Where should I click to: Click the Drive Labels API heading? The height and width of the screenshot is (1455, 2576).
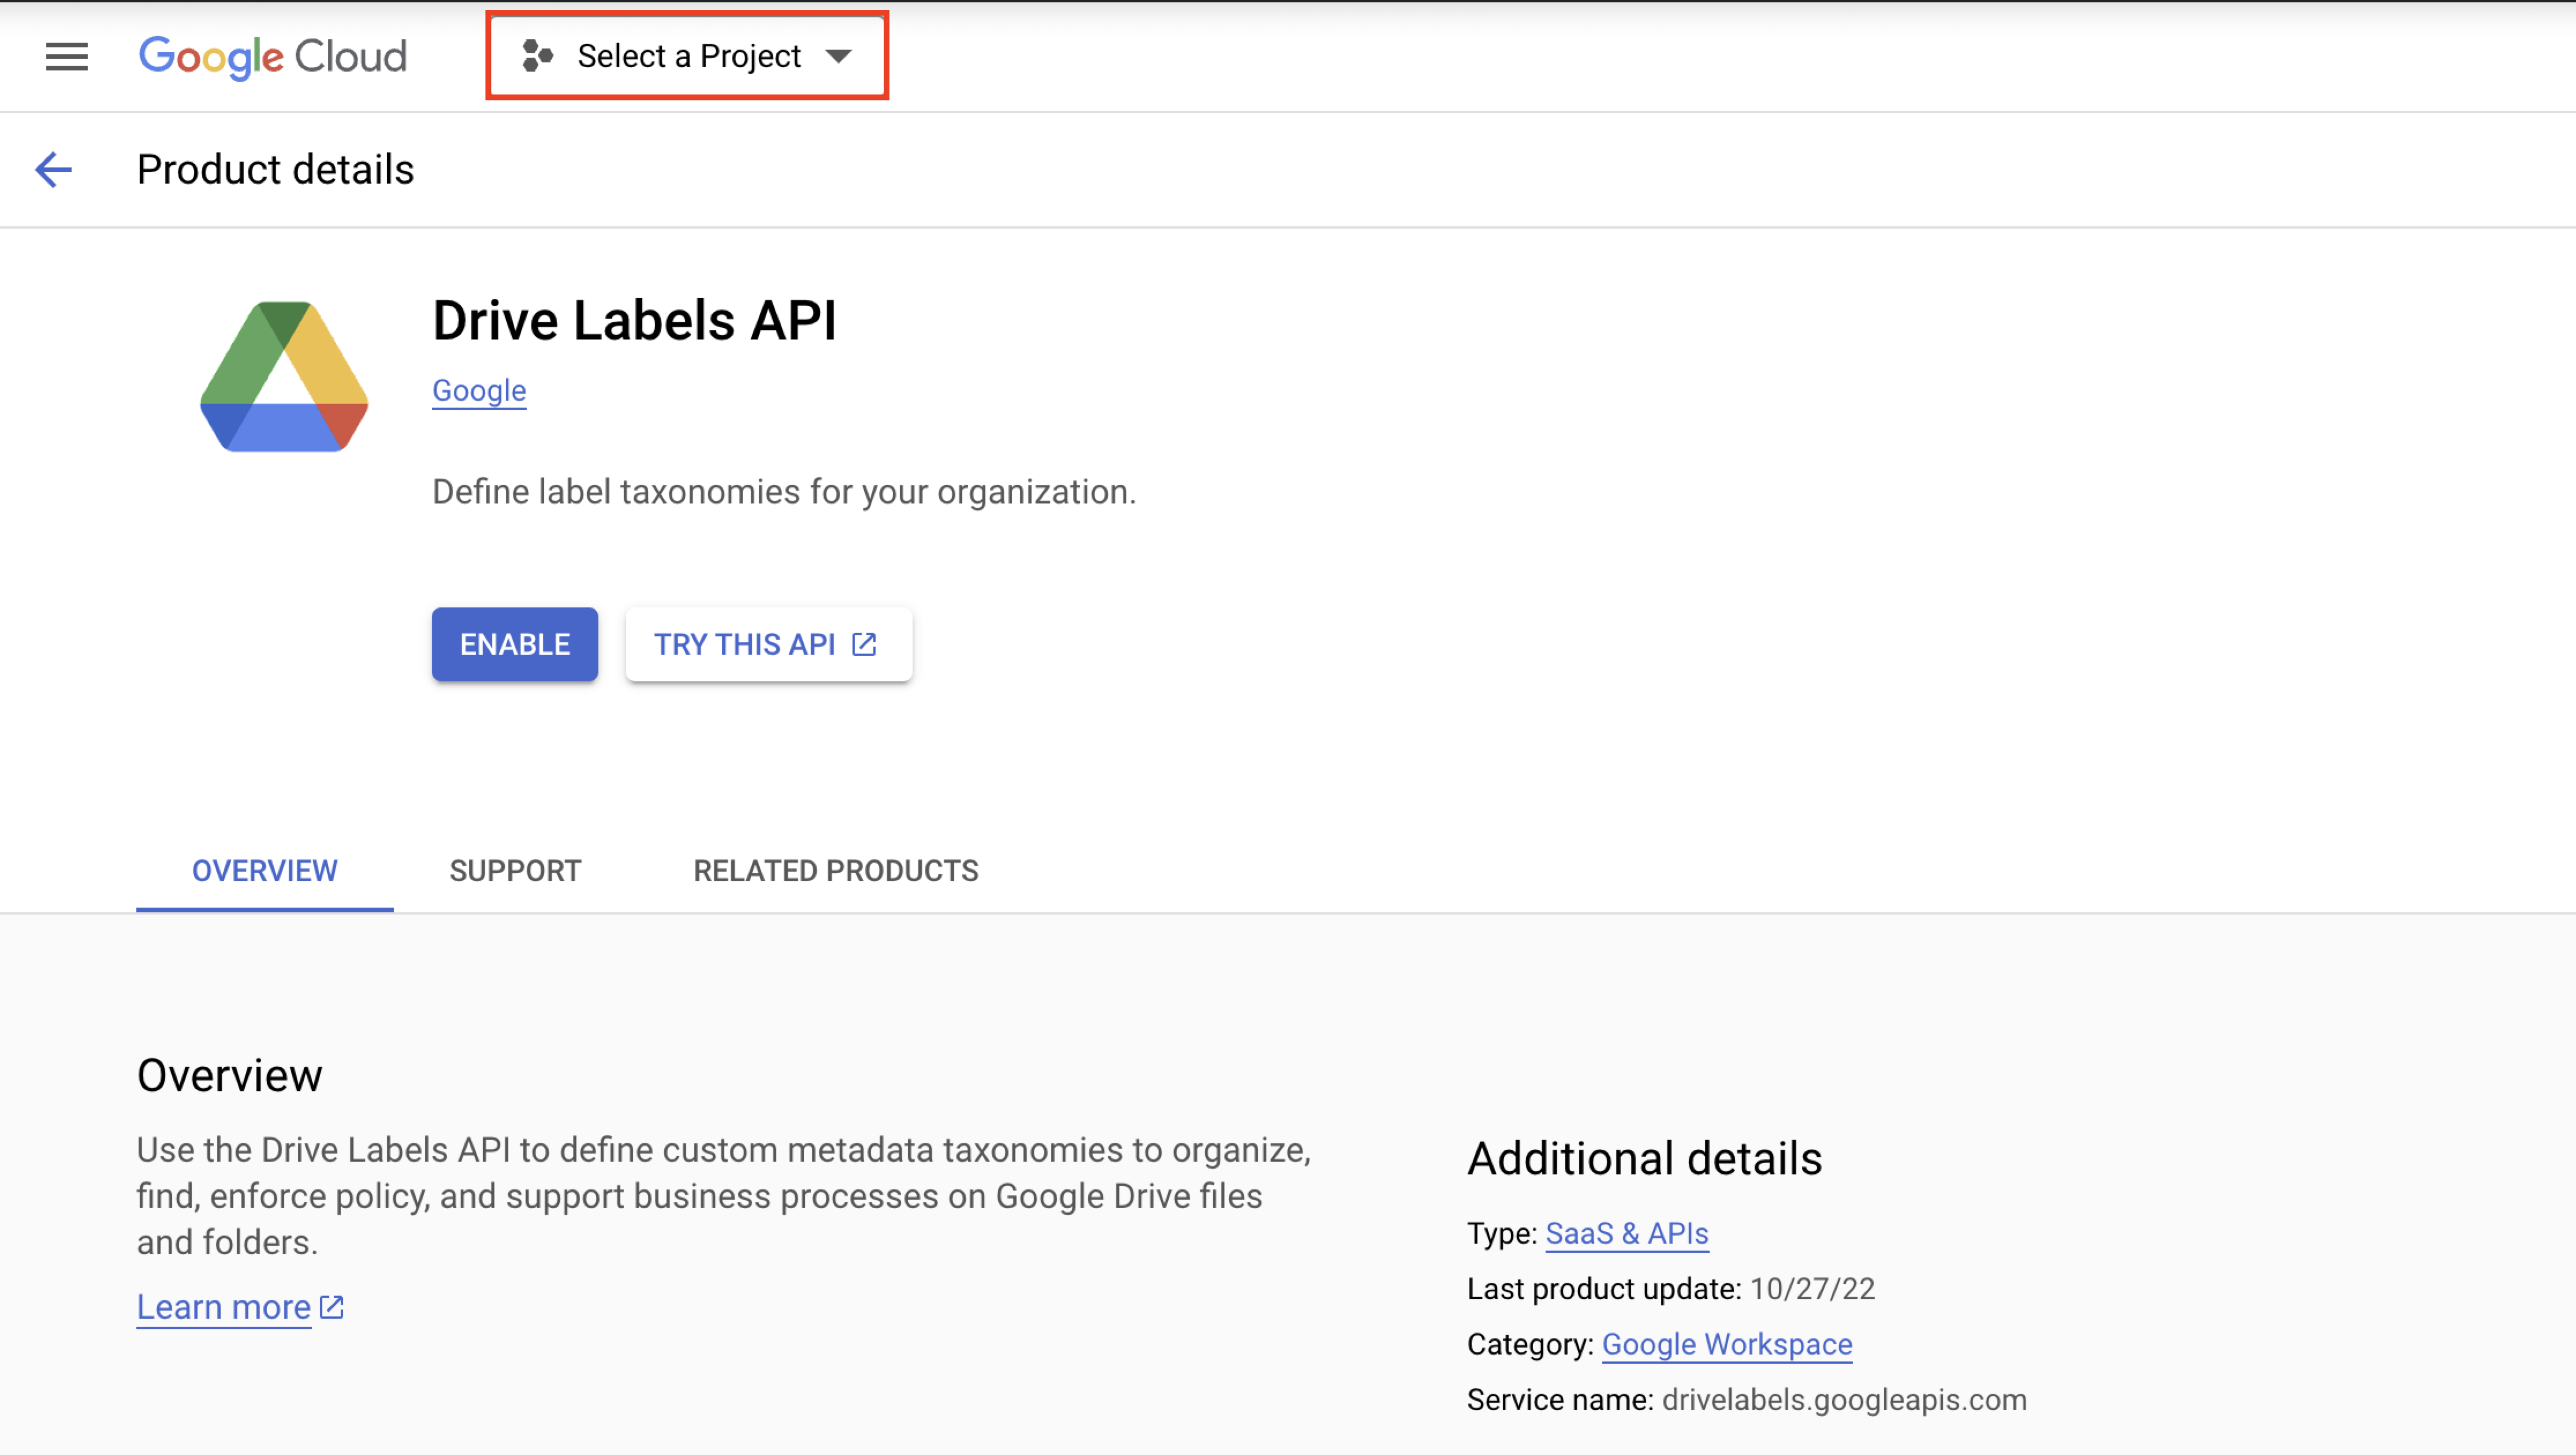pyautogui.click(x=634, y=321)
